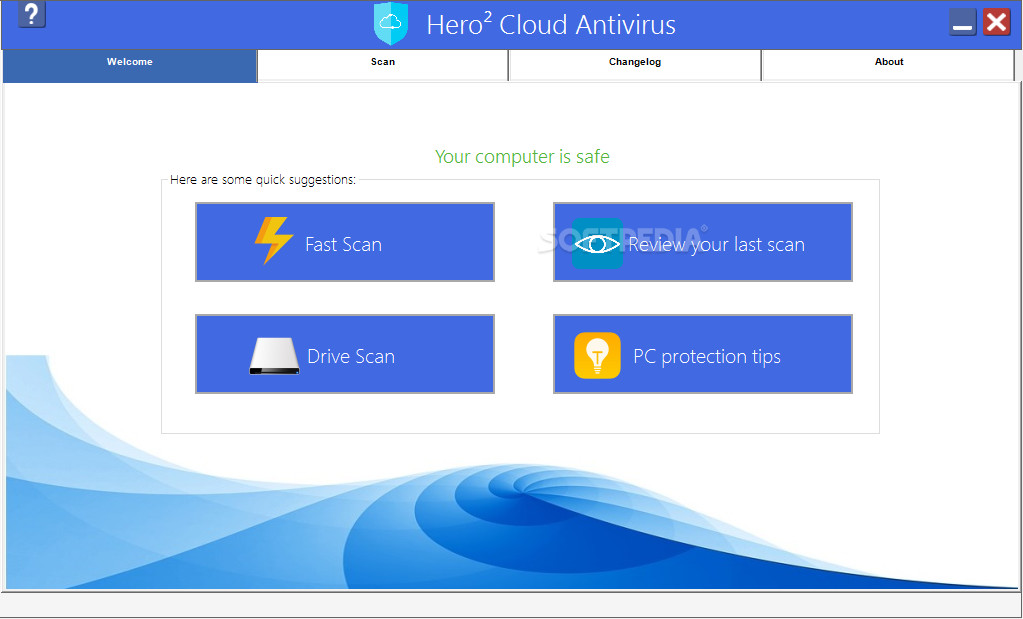View the Changelog tab
1023x619 pixels.
635,65
